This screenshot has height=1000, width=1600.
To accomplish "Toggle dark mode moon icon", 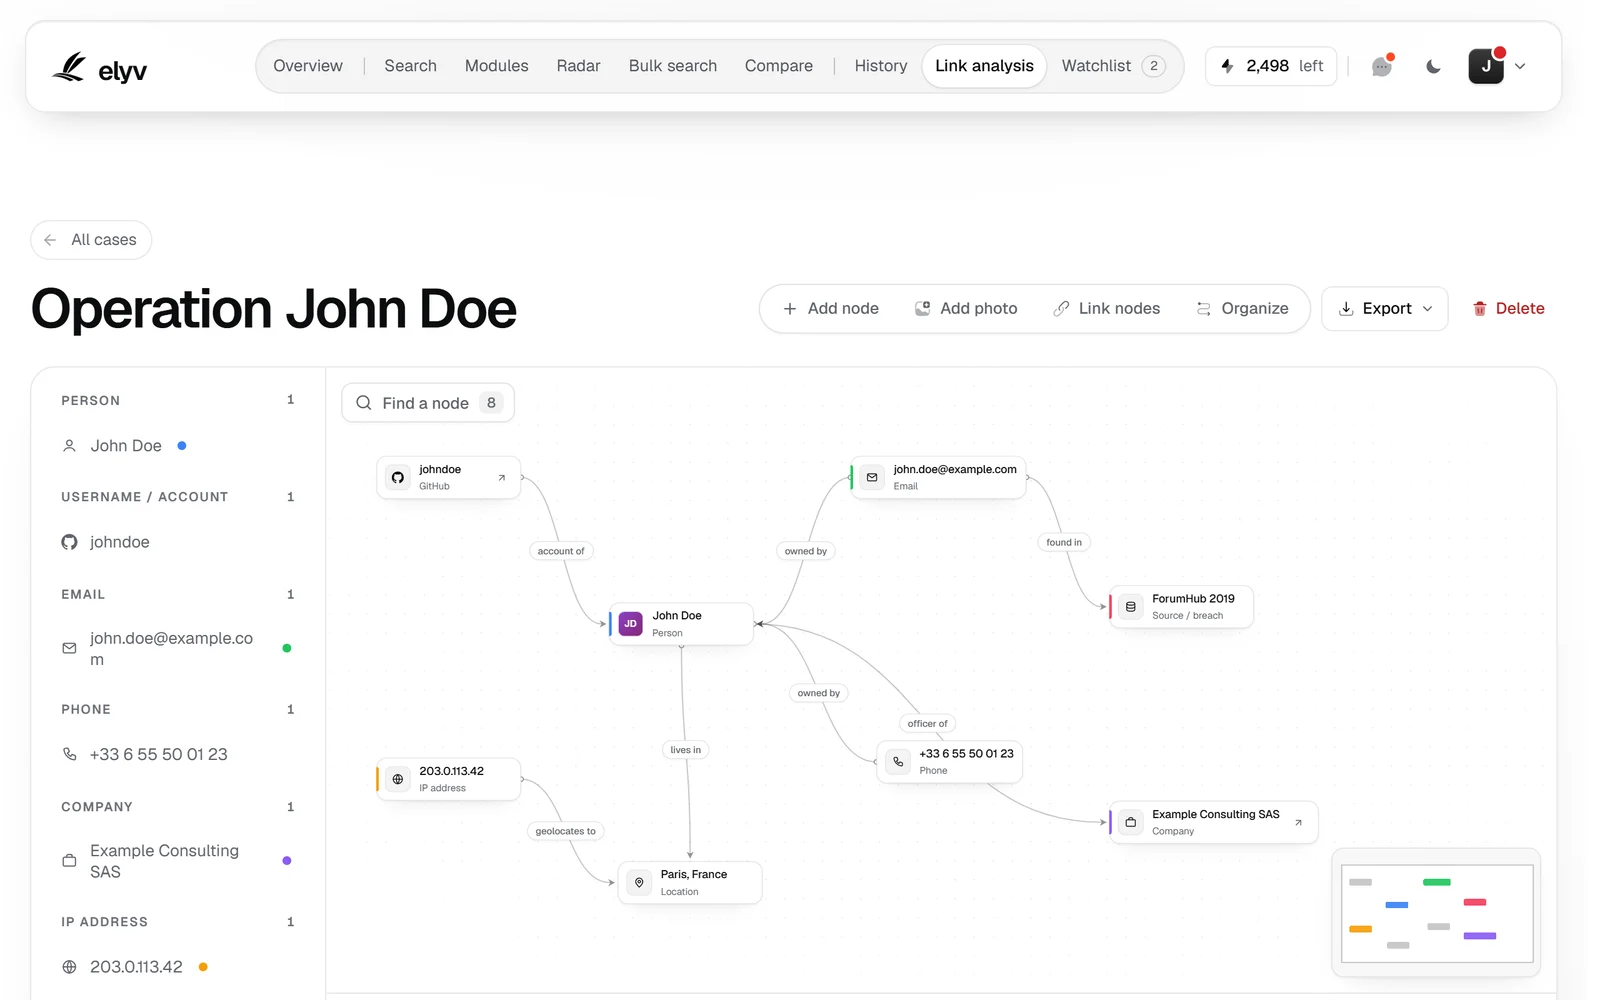I will tap(1433, 66).
